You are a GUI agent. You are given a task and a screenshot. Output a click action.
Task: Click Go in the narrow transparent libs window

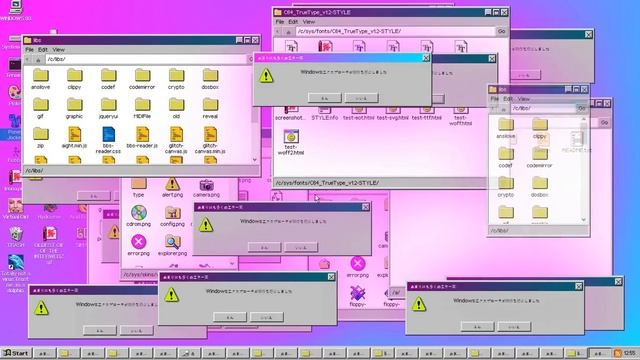click(x=582, y=108)
